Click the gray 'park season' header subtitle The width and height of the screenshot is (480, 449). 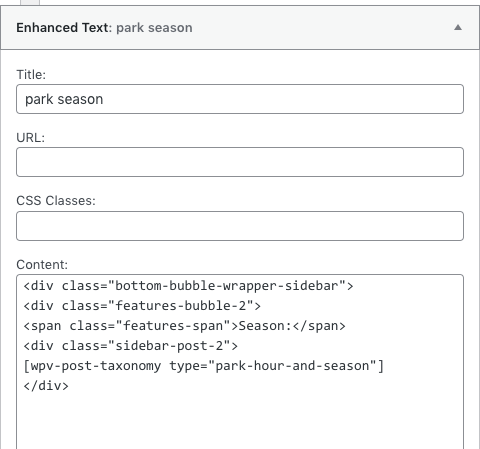tap(154, 28)
